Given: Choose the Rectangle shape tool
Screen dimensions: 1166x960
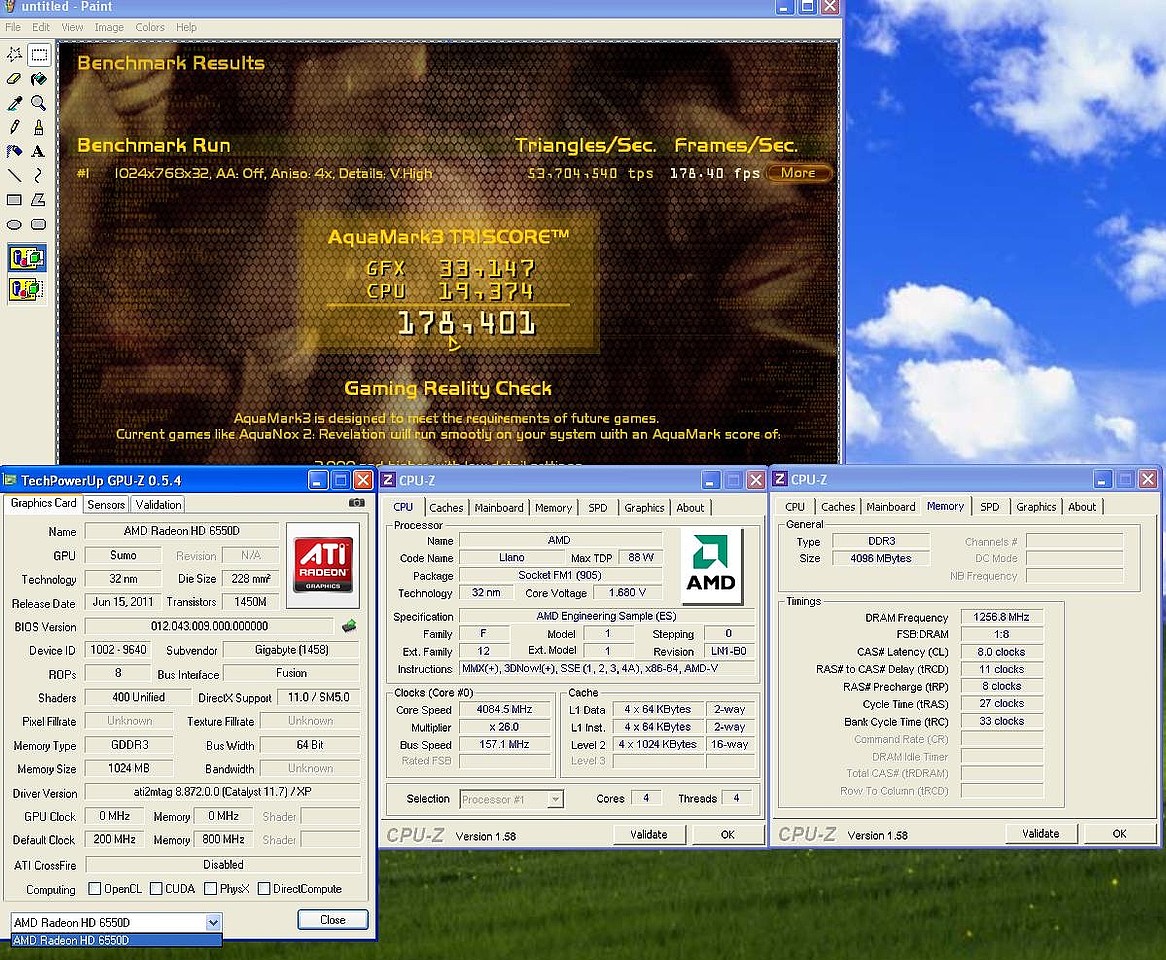Looking at the screenshot, I should tap(14, 199).
